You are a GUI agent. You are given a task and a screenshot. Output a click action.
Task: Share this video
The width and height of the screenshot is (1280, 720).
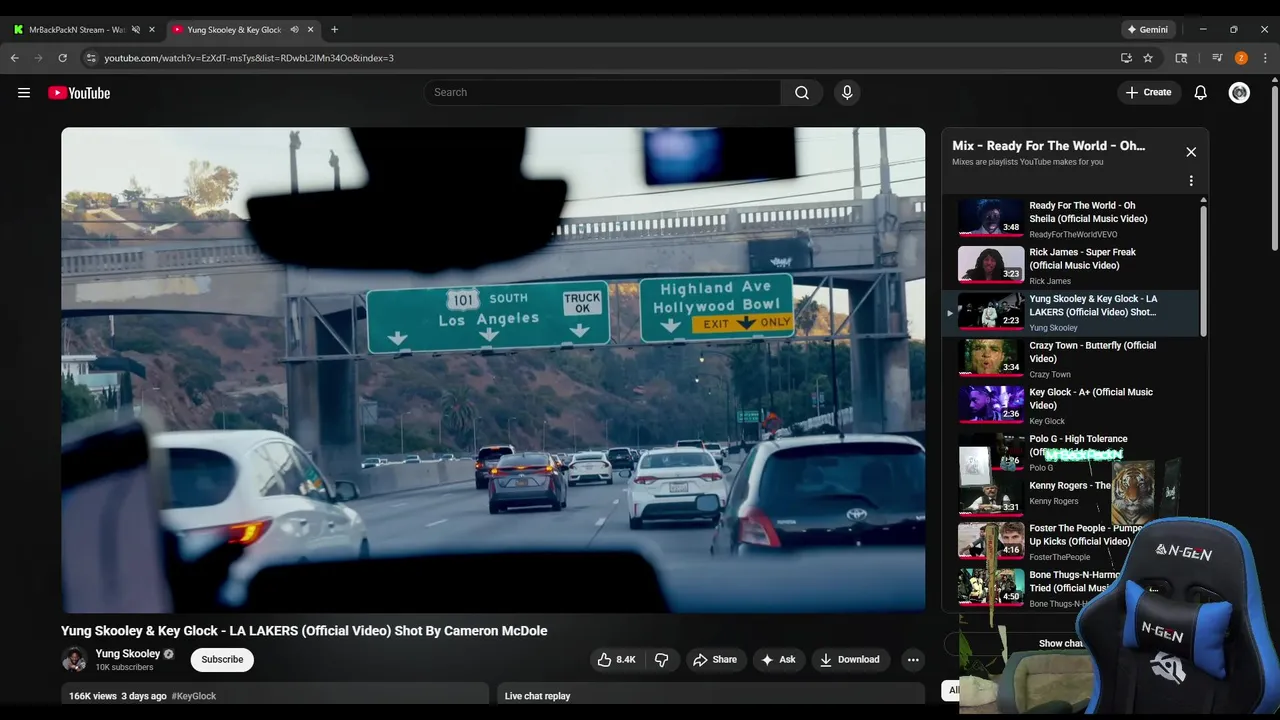715,660
